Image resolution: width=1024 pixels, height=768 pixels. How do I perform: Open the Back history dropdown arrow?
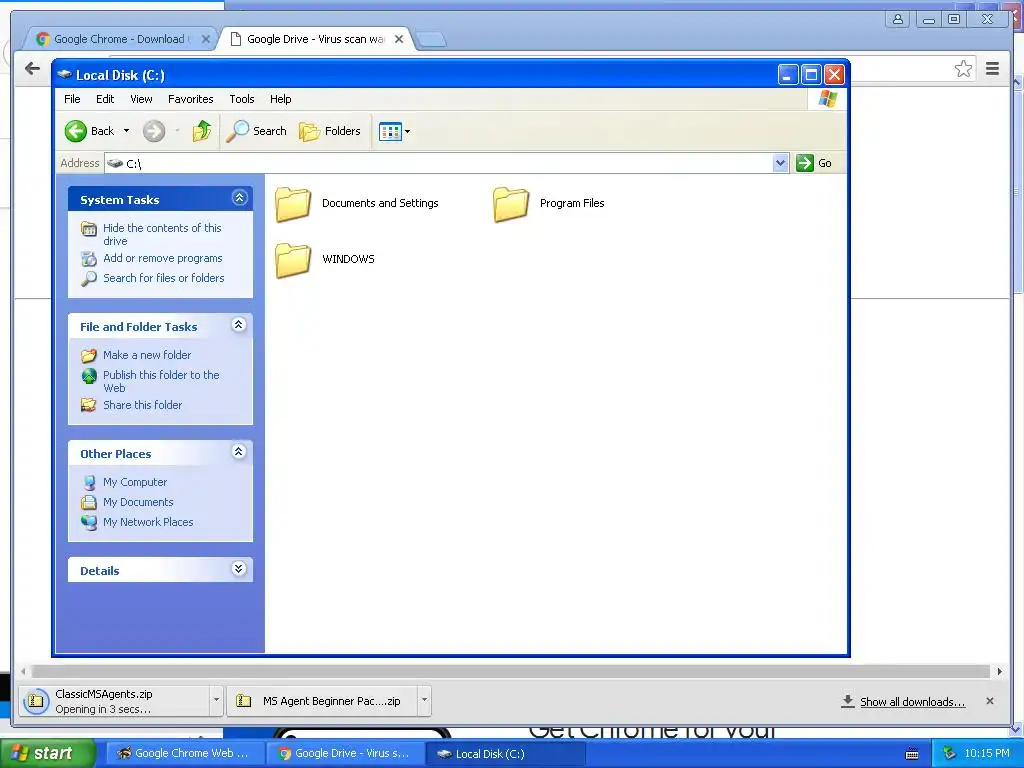tap(127, 131)
